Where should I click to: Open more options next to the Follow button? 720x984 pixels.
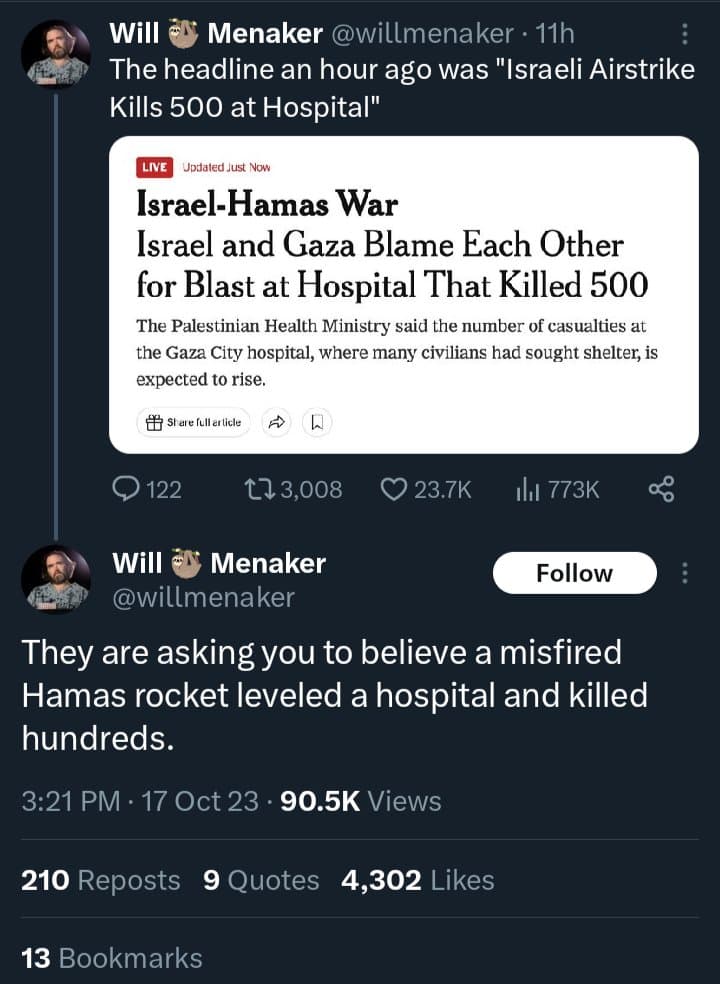(685, 573)
